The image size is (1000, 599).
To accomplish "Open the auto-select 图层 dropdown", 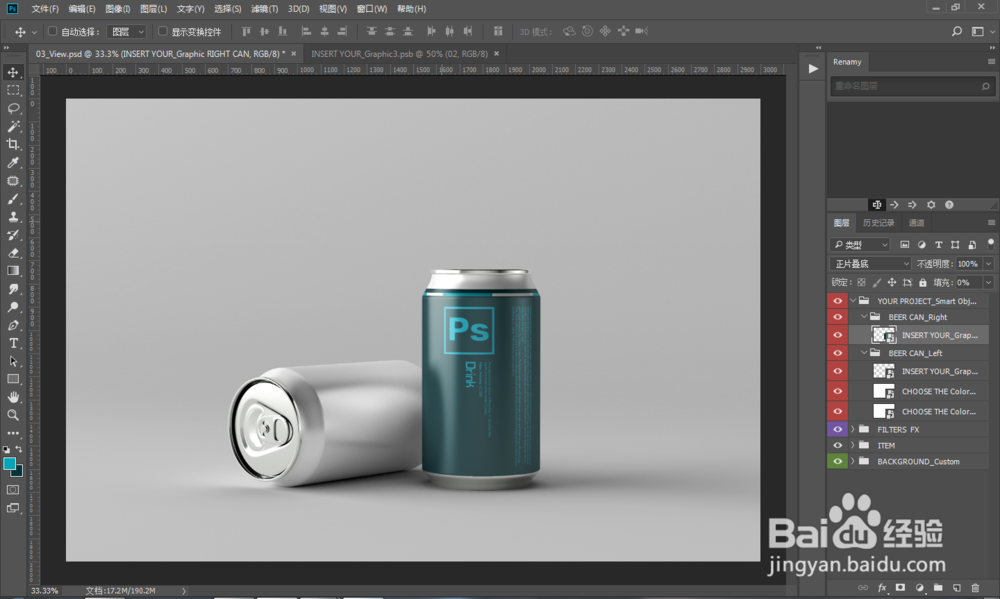I will 127,31.
